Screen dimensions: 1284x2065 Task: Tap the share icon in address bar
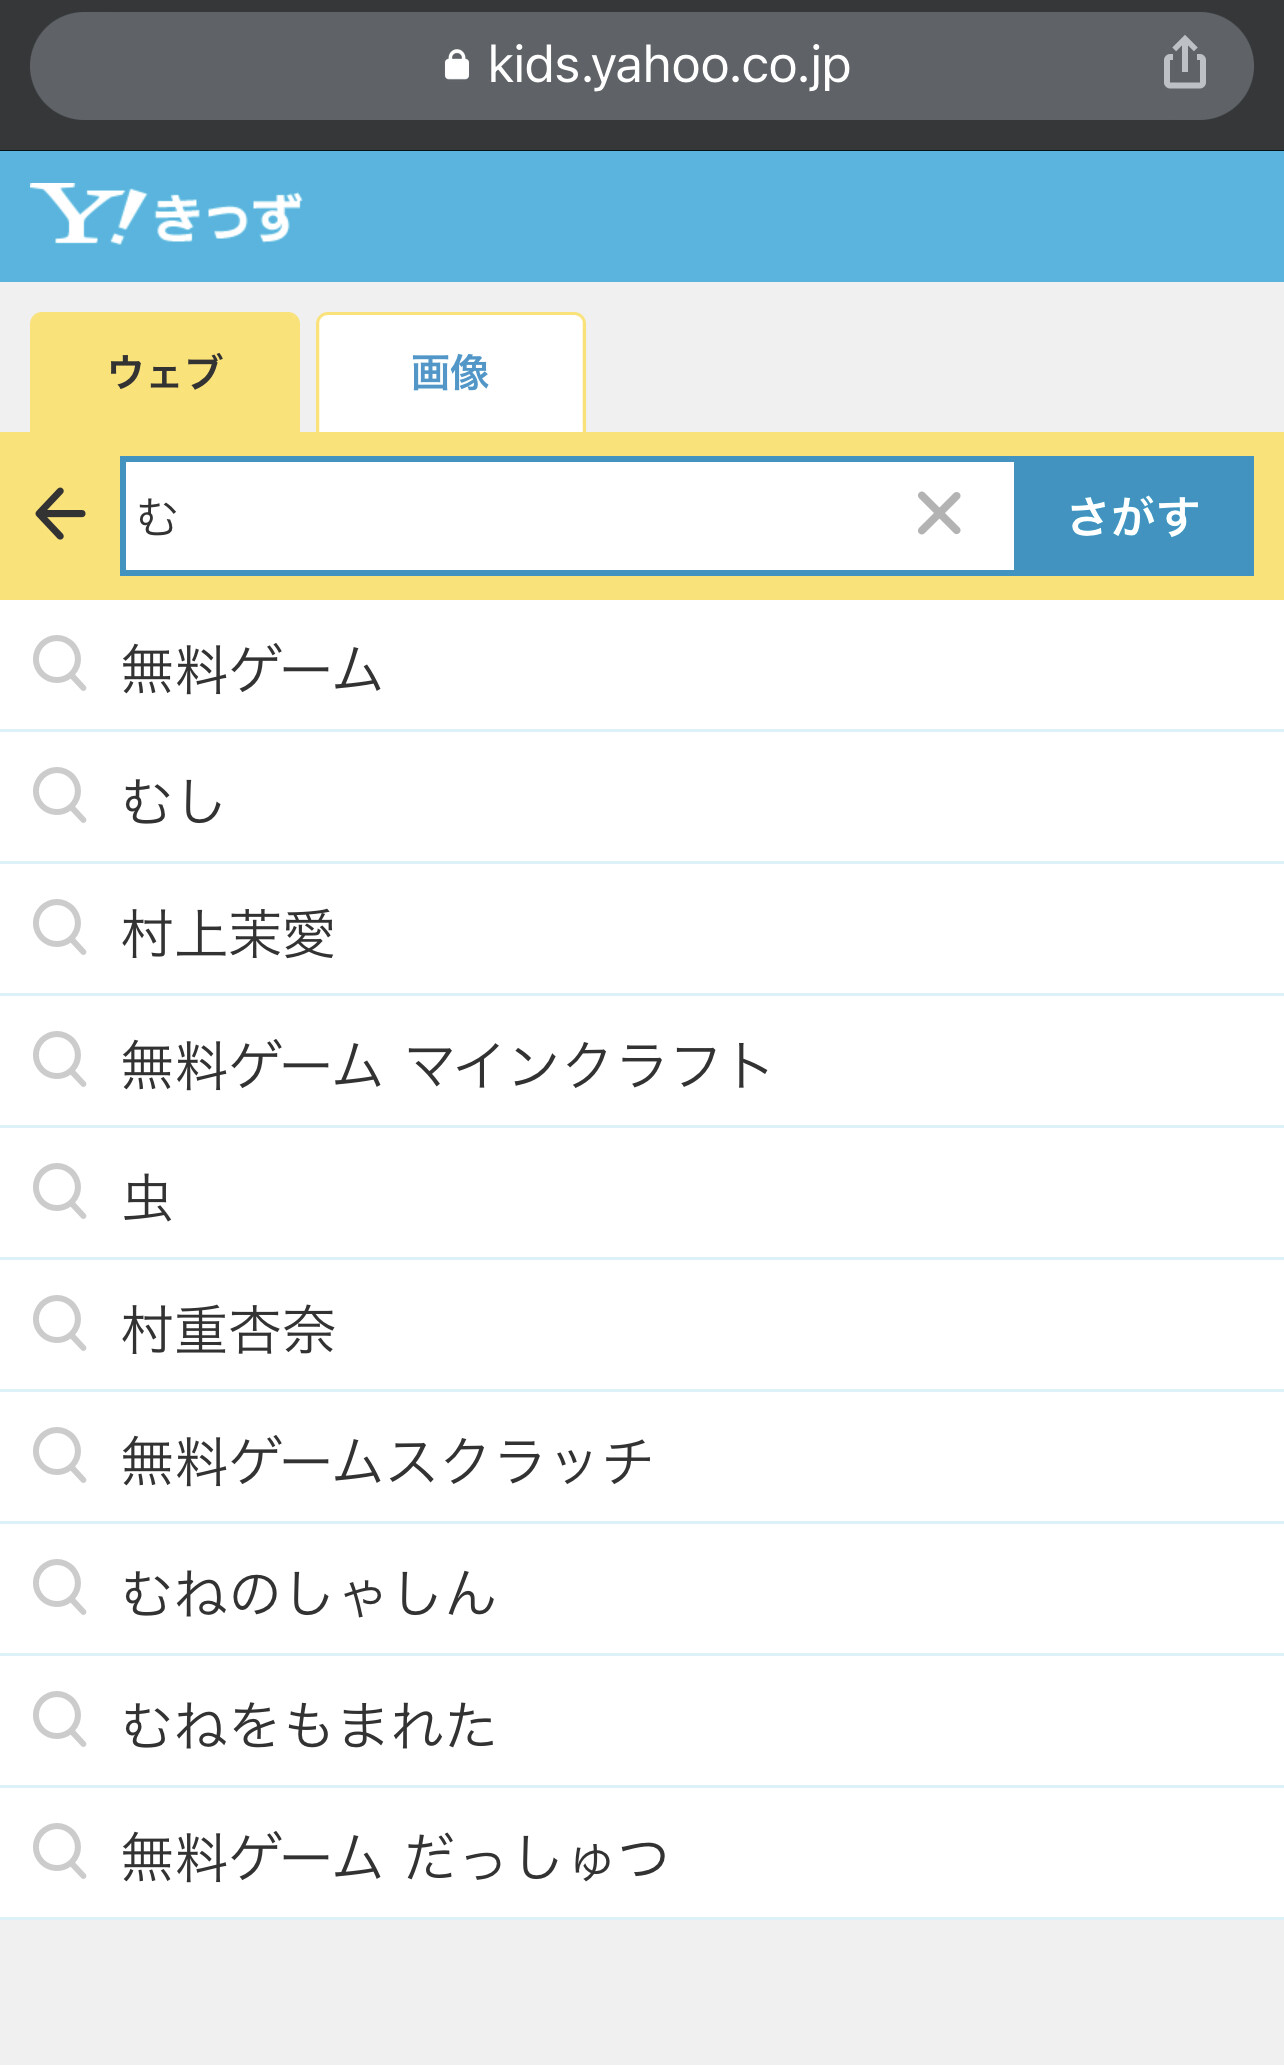click(1184, 64)
